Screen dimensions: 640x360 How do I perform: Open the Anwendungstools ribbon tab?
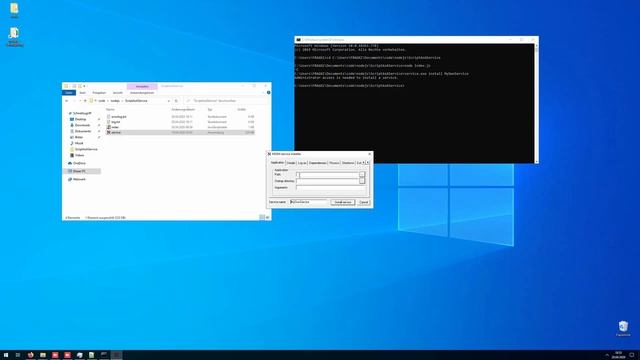[142, 93]
